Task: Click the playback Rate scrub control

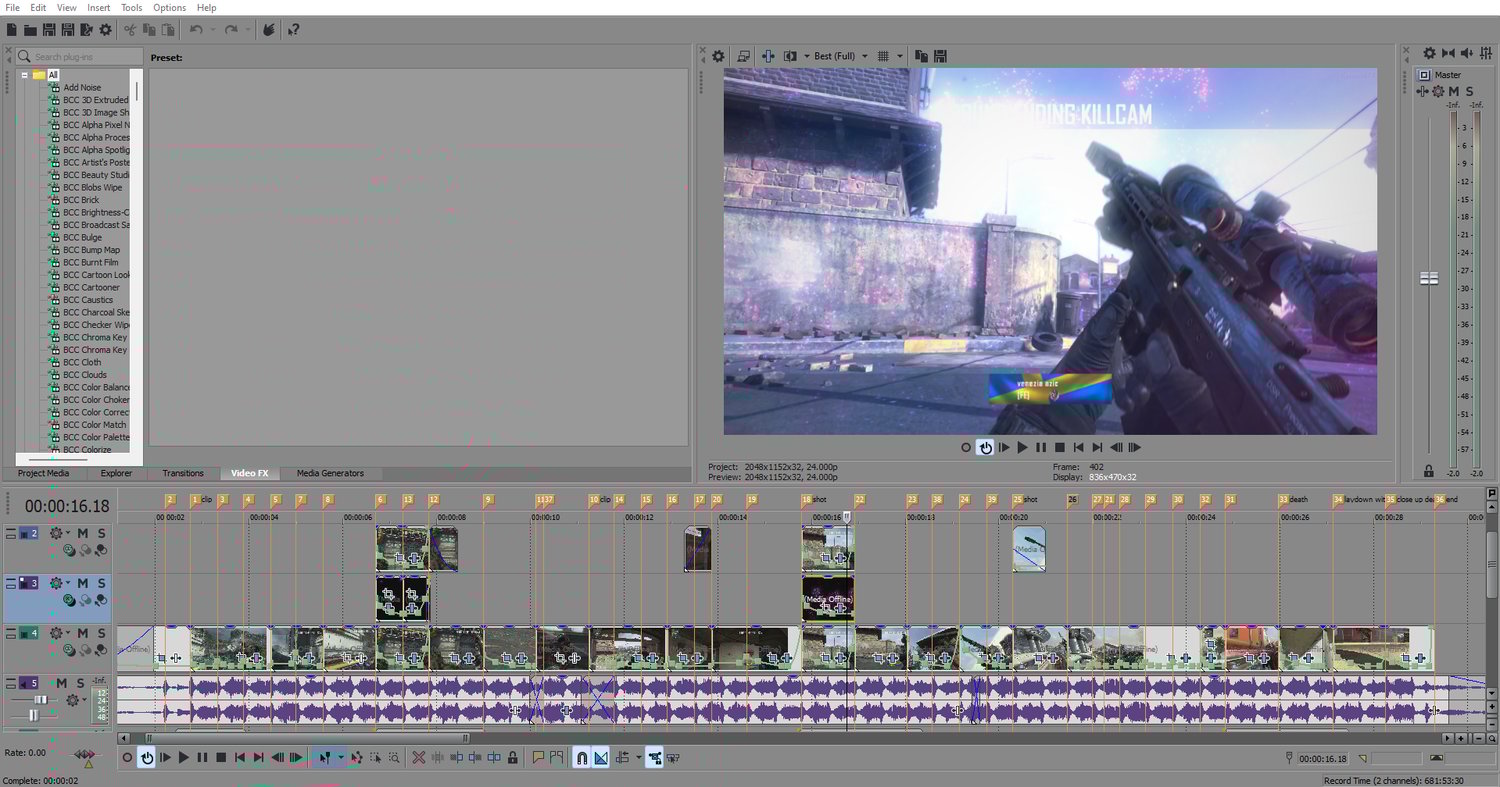Action: (x=86, y=754)
